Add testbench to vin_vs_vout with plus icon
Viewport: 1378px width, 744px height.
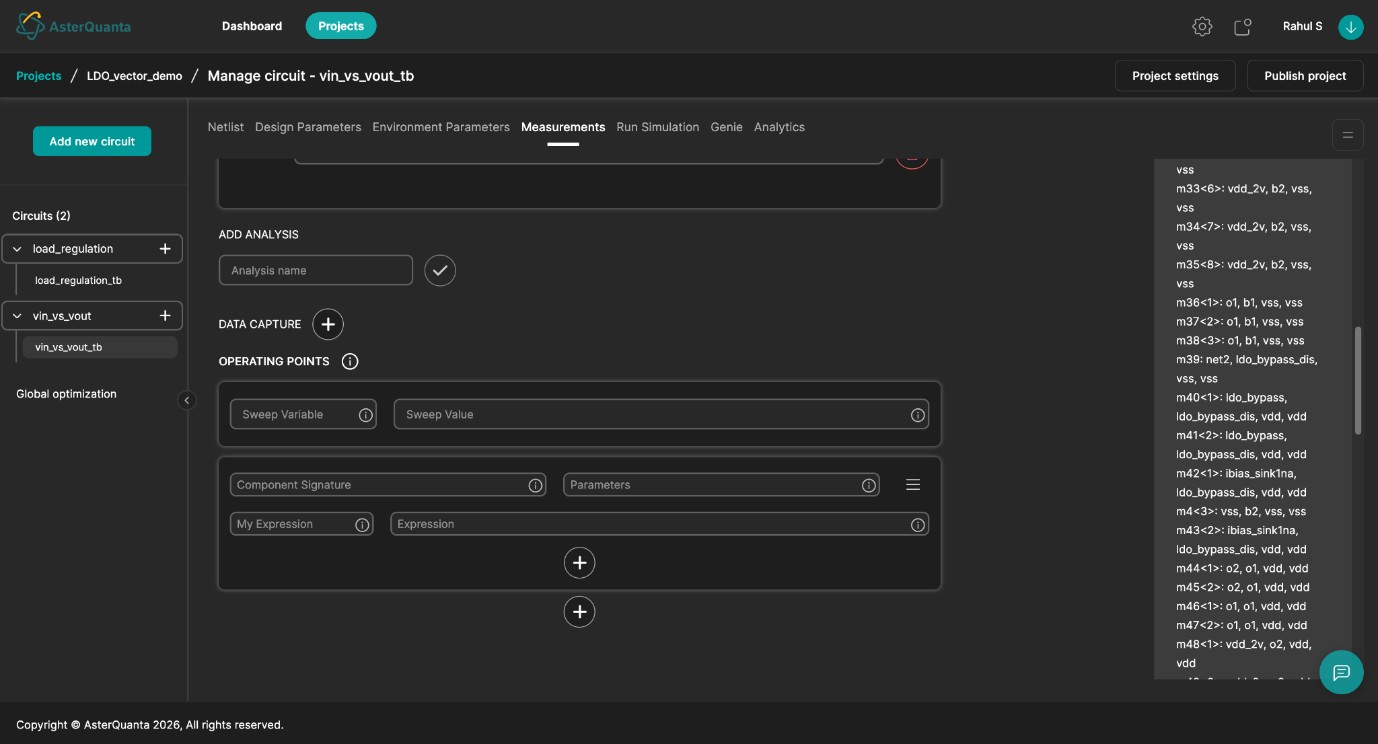click(x=165, y=316)
